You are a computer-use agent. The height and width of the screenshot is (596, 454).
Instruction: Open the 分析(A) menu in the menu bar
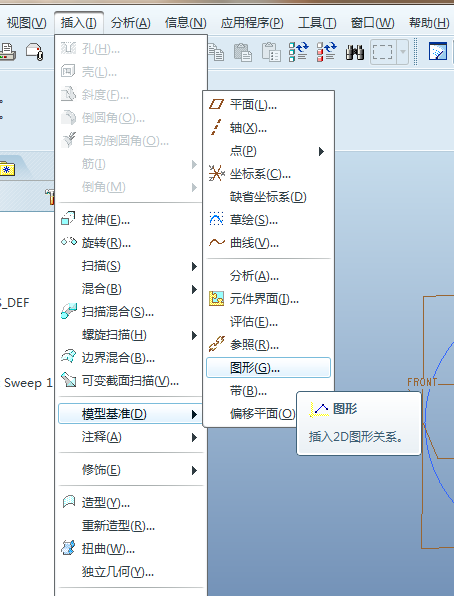(x=130, y=23)
